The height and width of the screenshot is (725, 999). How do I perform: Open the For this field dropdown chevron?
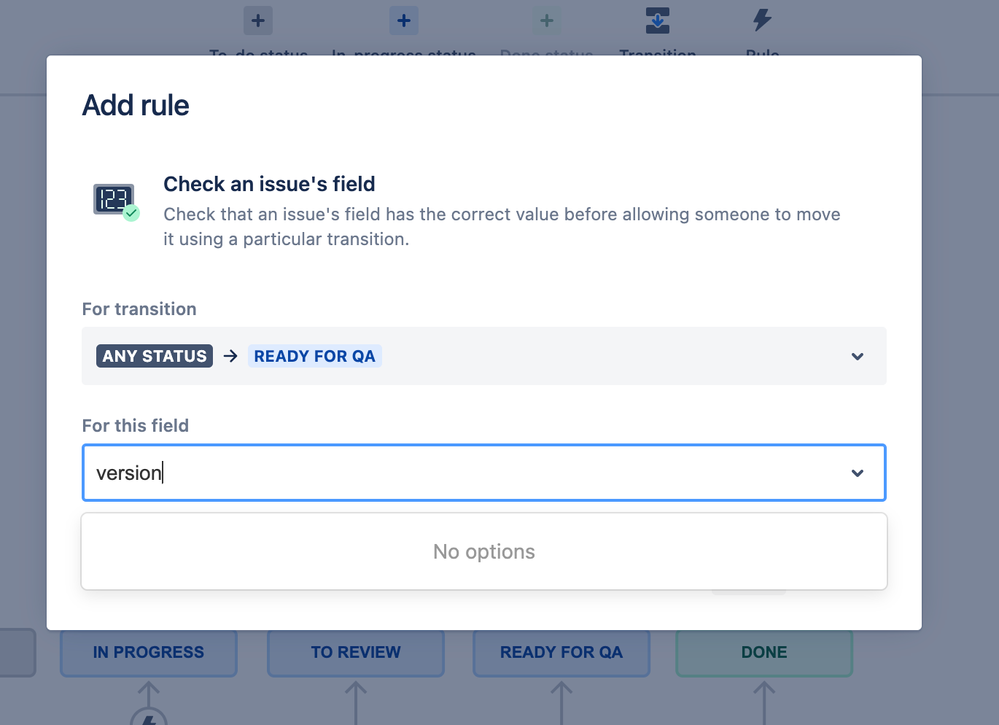[x=858, y=473]
